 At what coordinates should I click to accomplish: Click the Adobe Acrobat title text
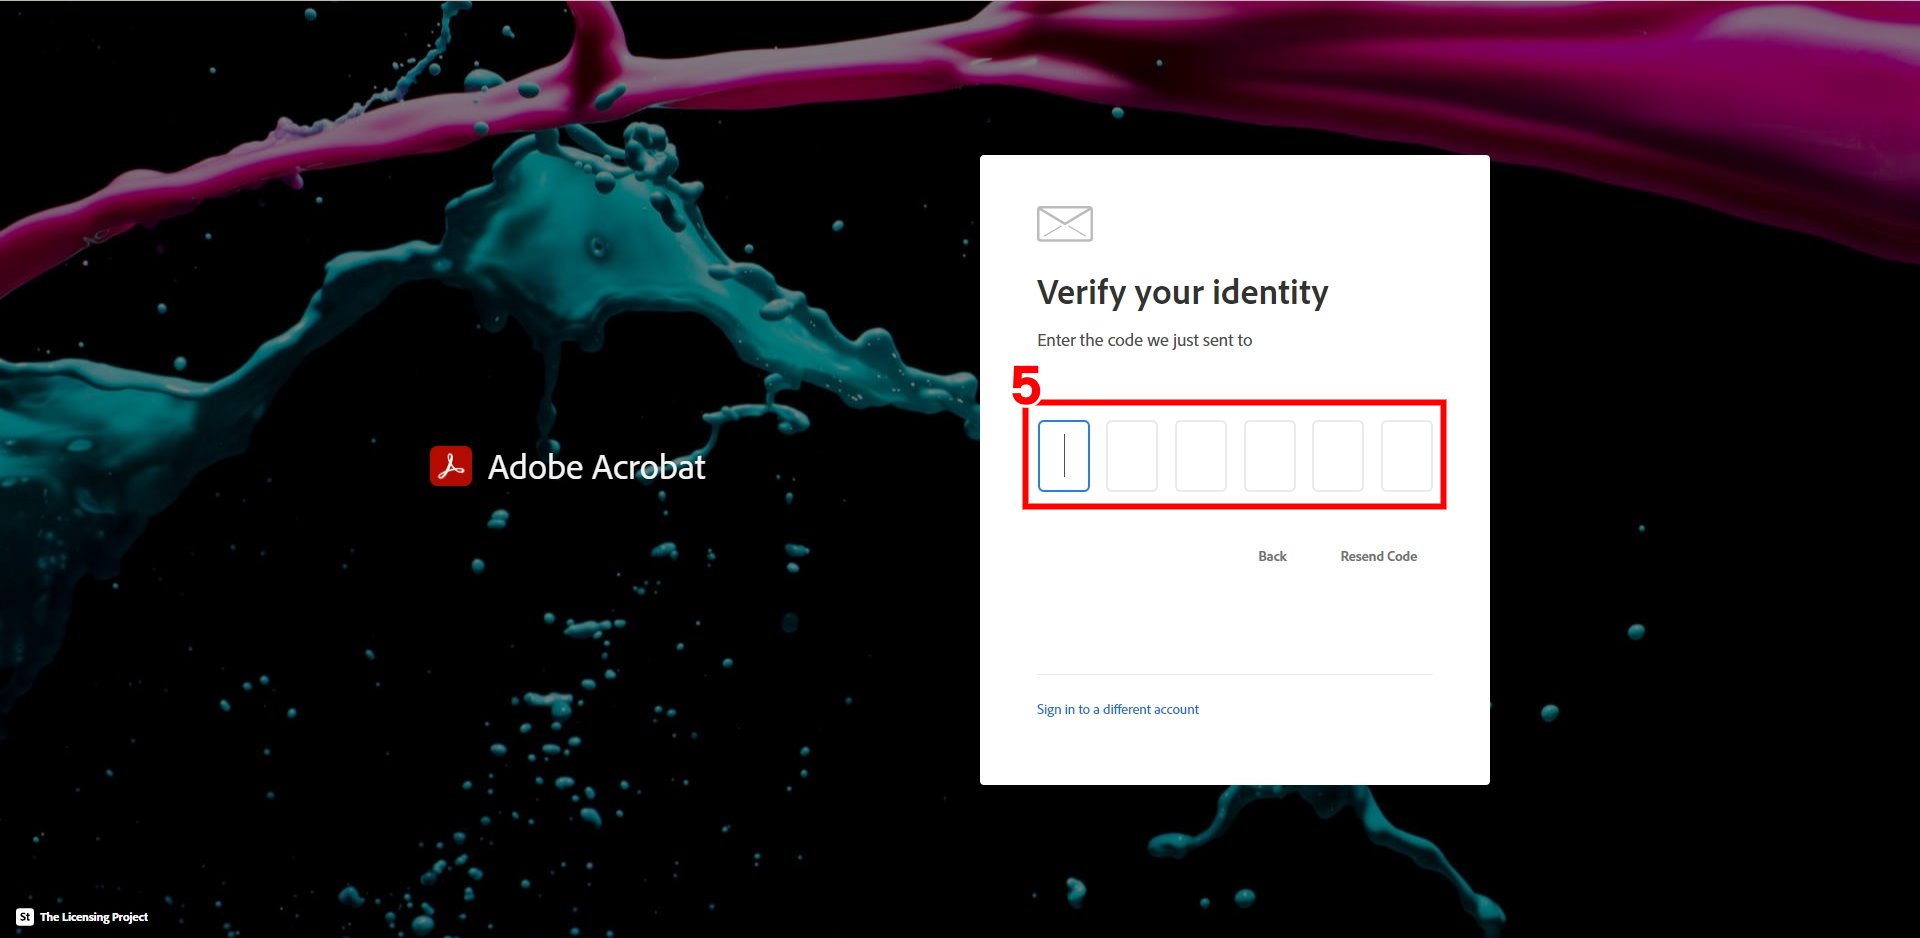[596, 467]
